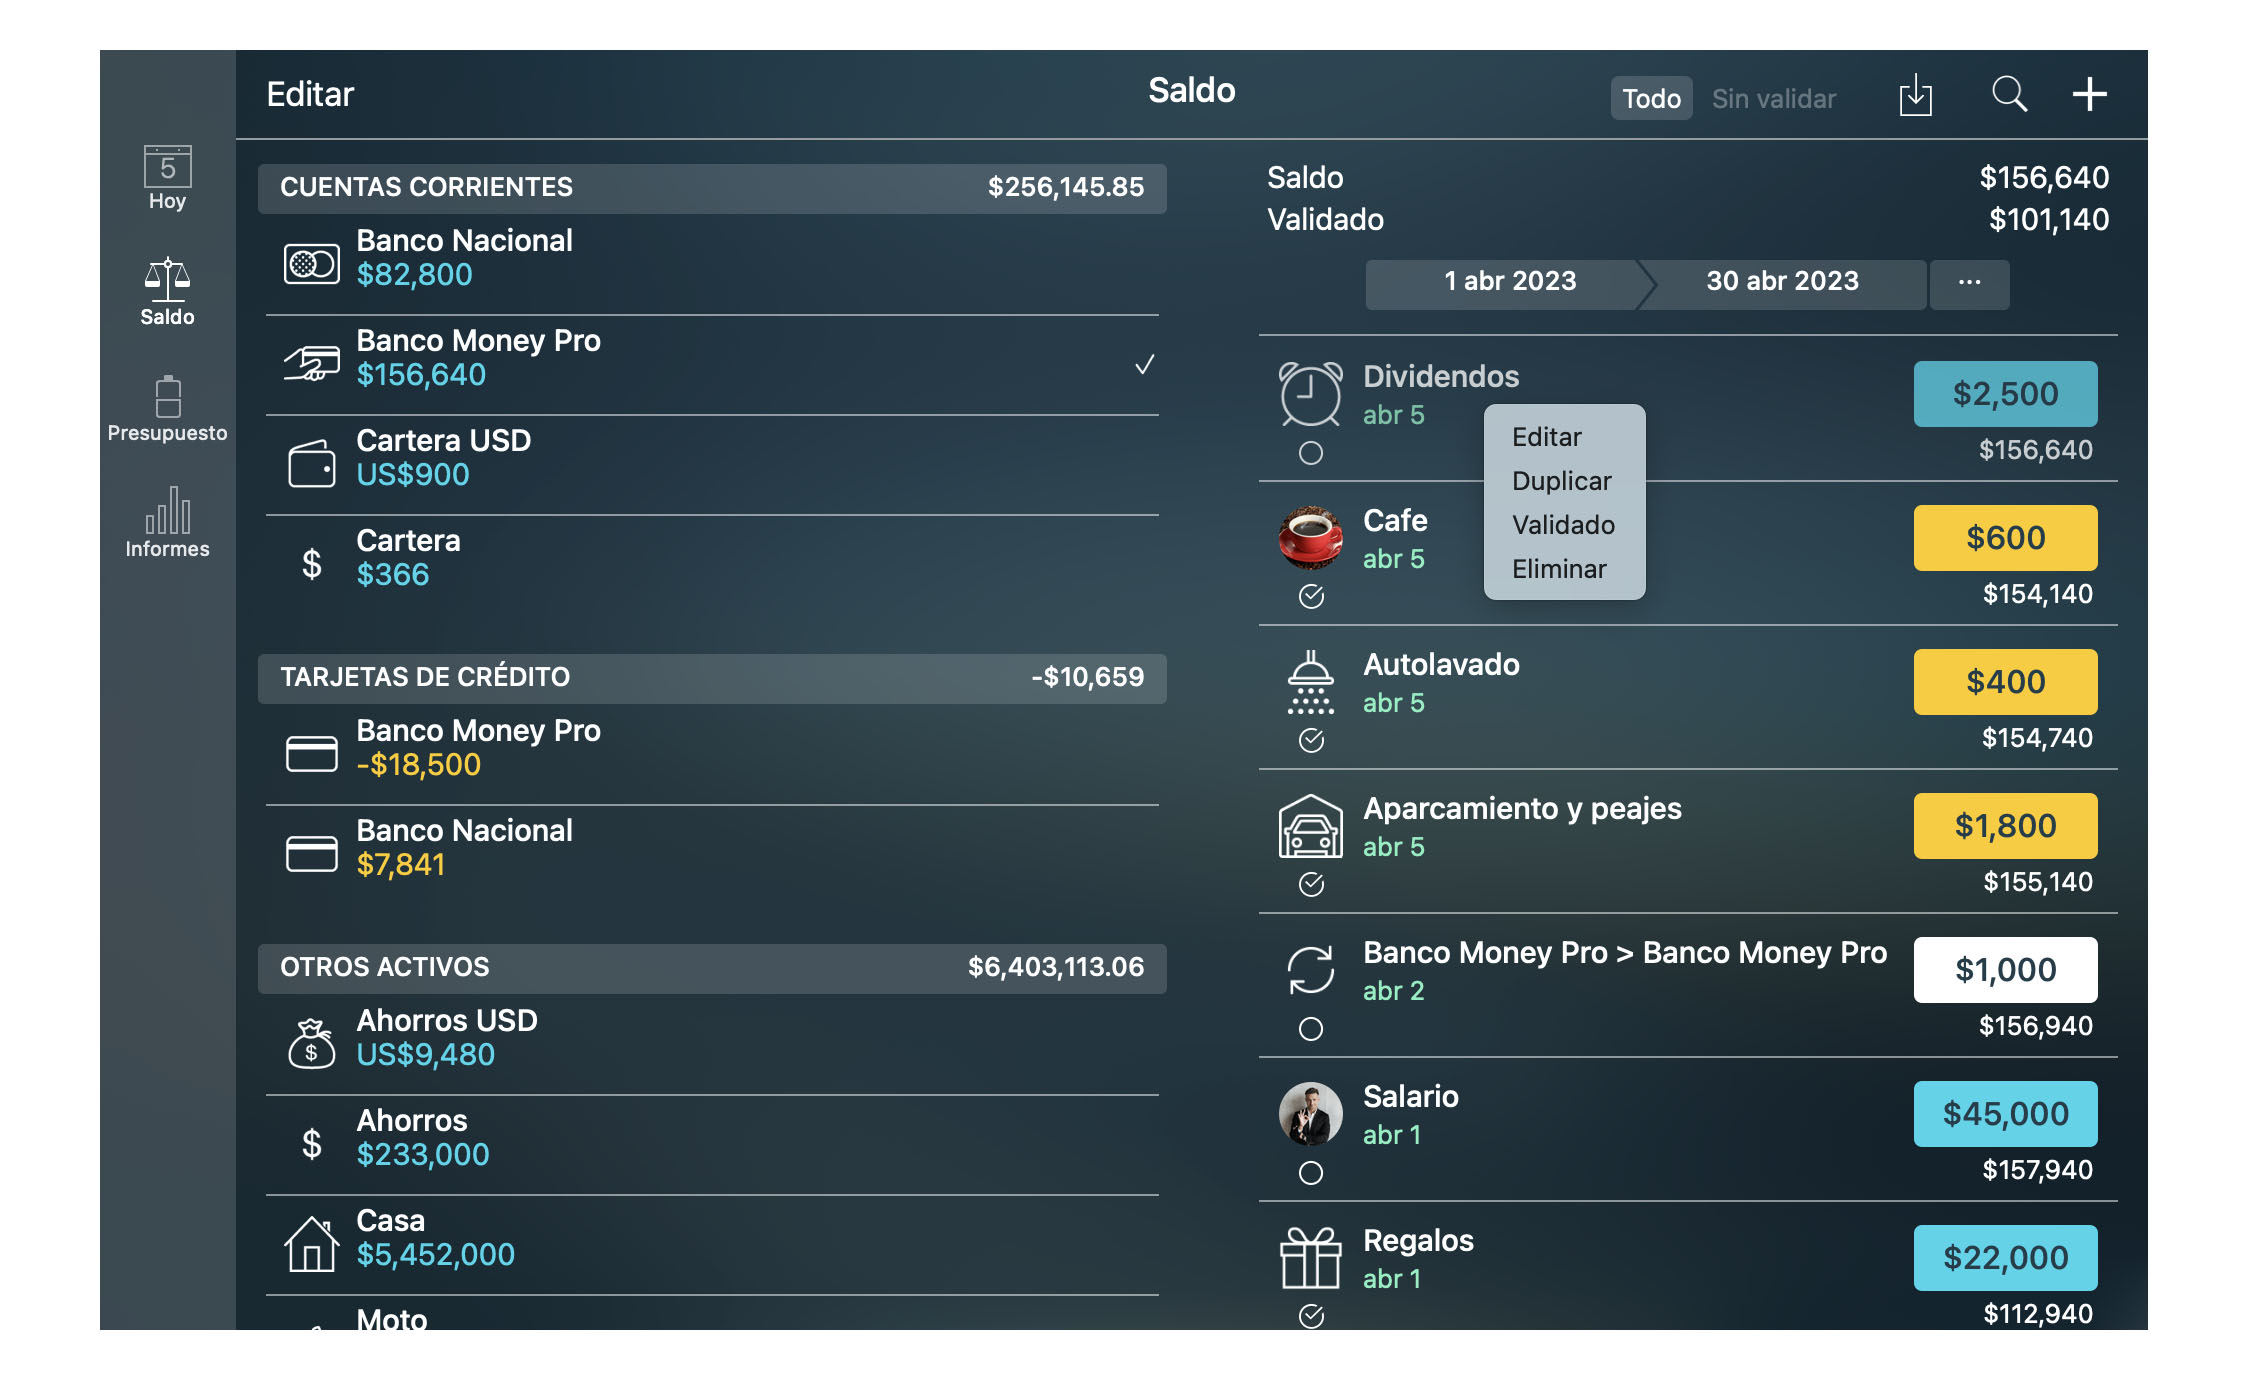2248x1380 pixels.
Task: Switch to the Presupuesto view
Action: tap(167, 405)
